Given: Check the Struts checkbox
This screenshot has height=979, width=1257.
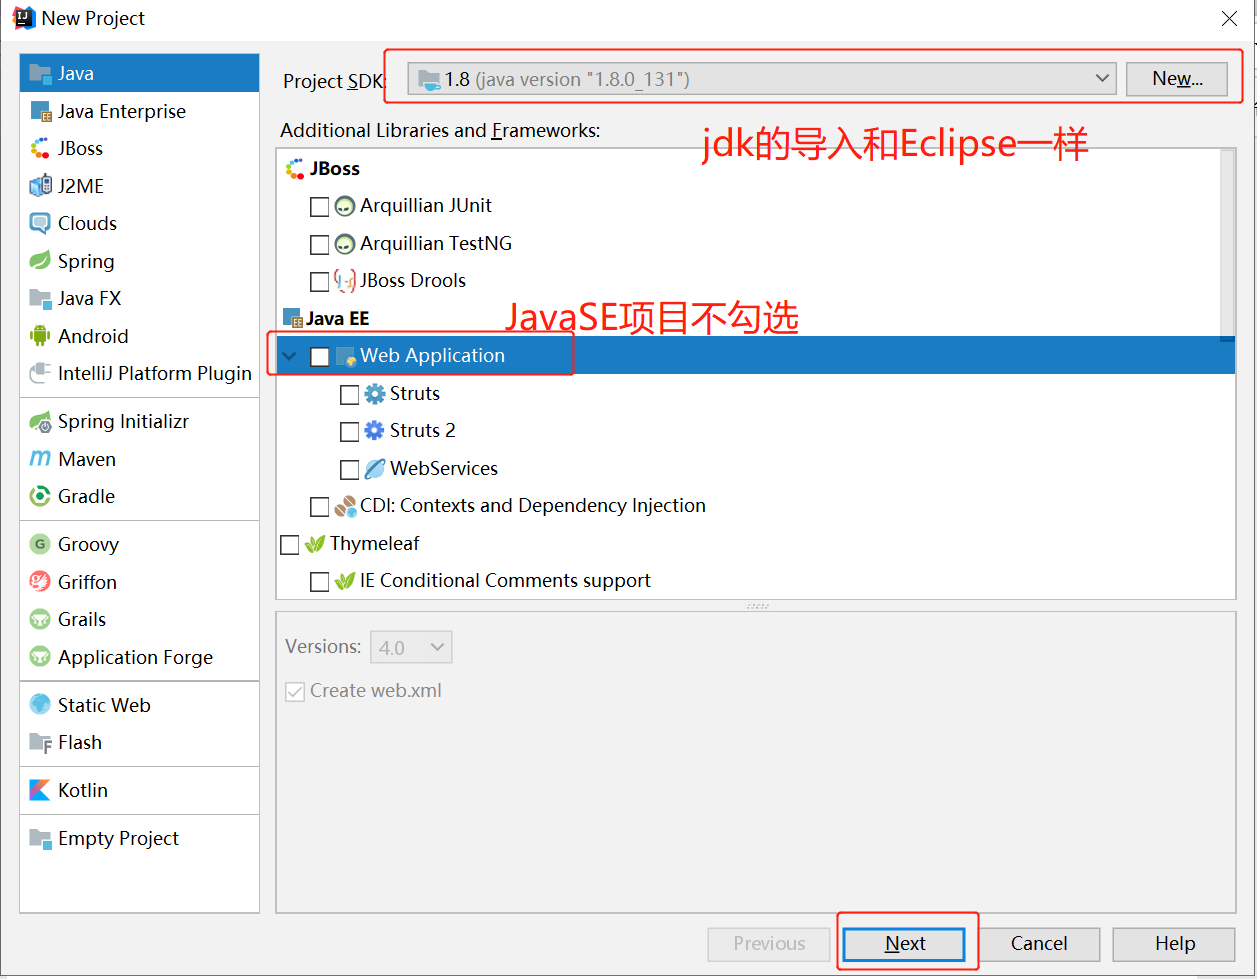Looking at the screenshot, I should click(x=349, y=394).
